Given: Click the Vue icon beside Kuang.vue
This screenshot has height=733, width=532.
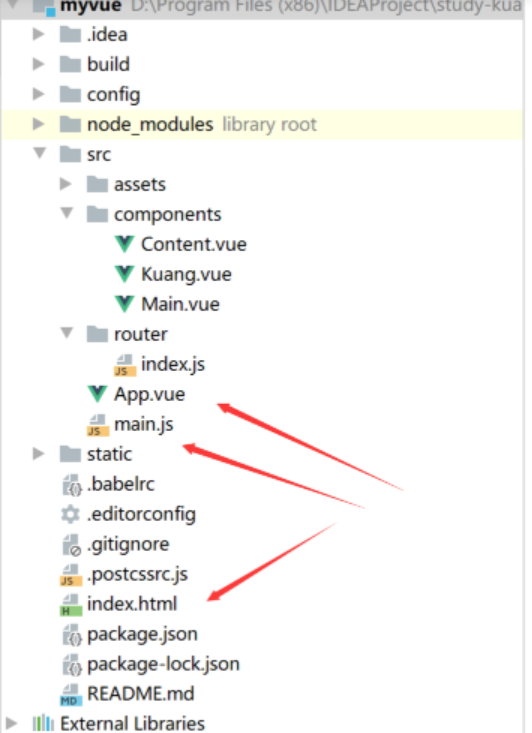Looking at the screenshot, I should (124, 274).
